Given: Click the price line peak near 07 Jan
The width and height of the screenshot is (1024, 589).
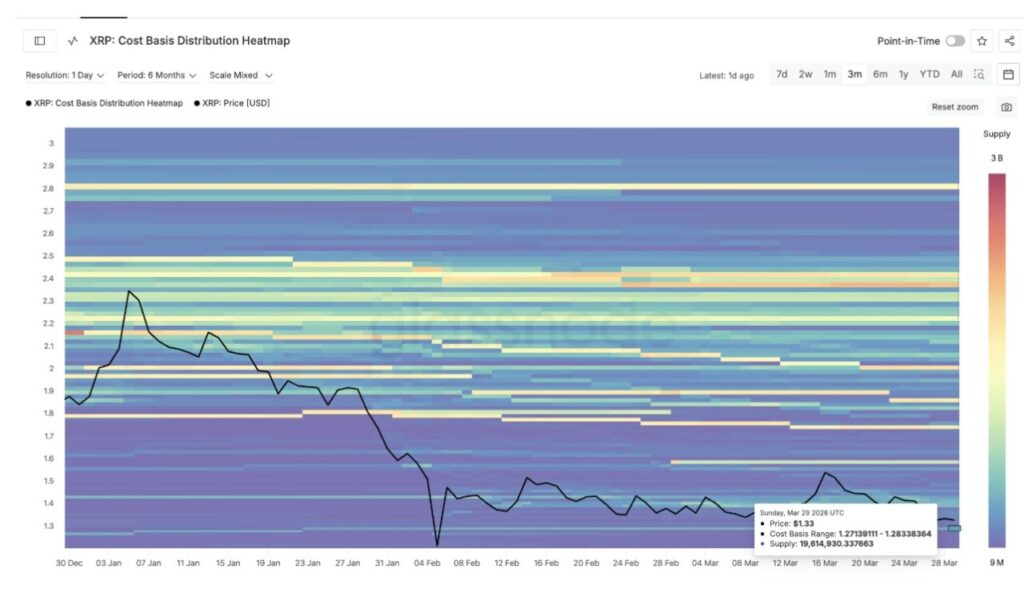Looking at the screenshot, I should (129, 291).
